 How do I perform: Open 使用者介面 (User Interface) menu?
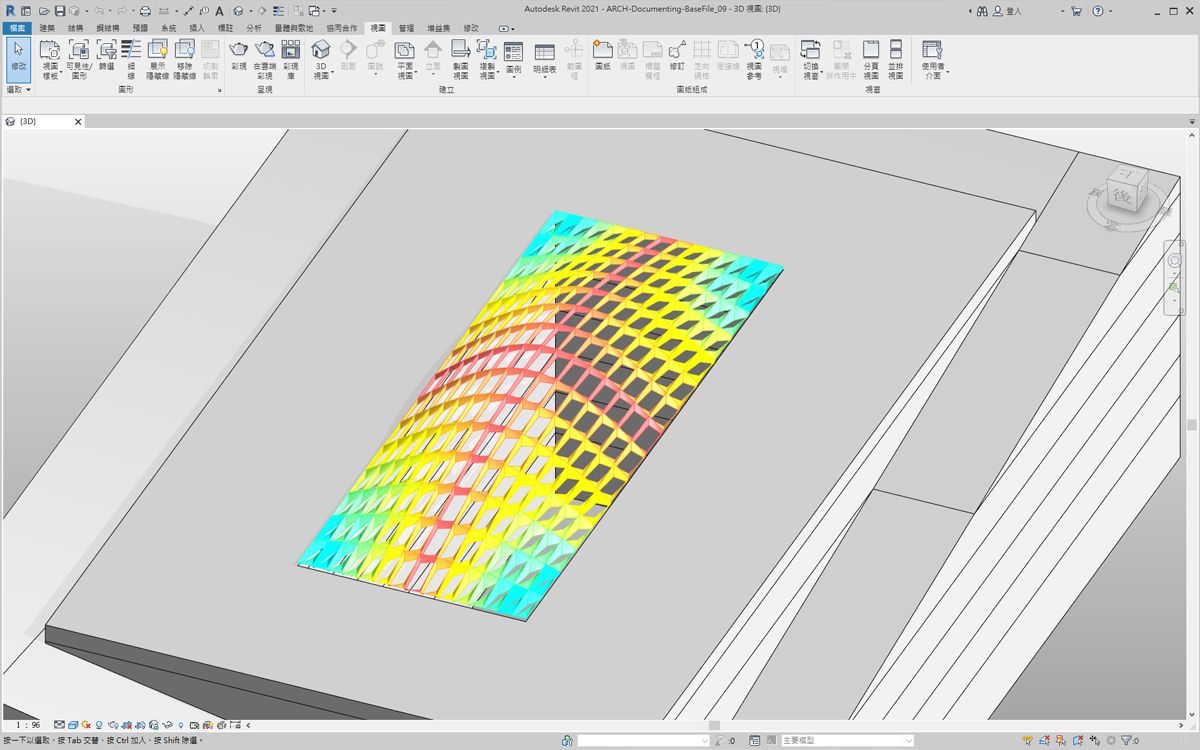(x=932, y=60)
